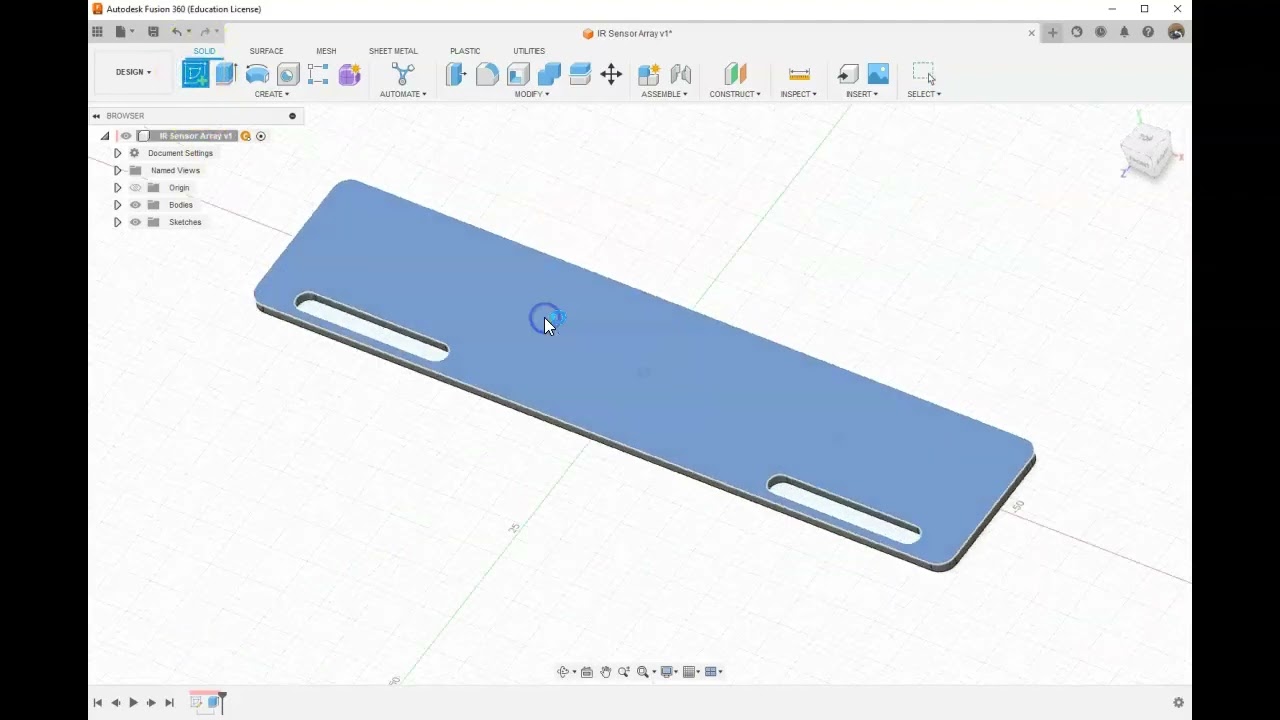Image resolution: width=1280 pixels, height=720 pixels.
Task: Toggle visibility of Origin folder
Action: tap(135, 188)
